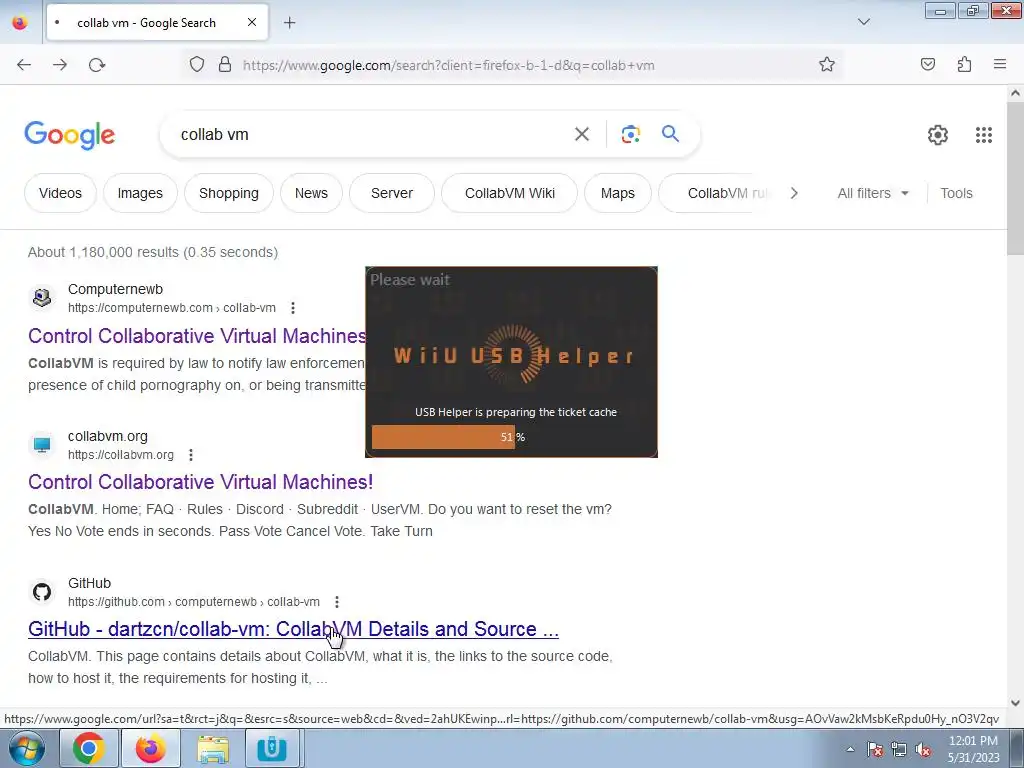The width and height of the screenshot is (1024, 768).
Task: Open the Firefox hamburger application menu
Action: coord(1000,64)
